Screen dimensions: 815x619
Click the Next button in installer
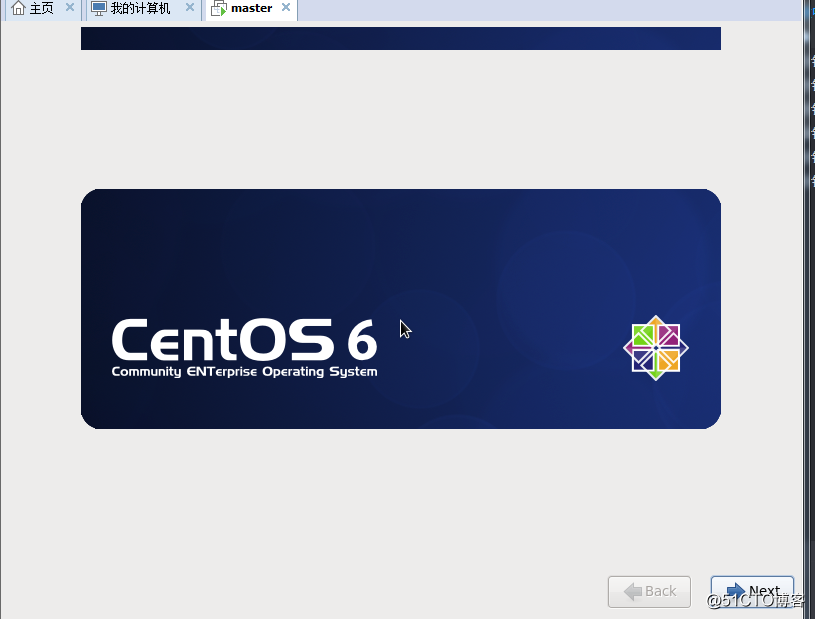(x=752, y=591)
